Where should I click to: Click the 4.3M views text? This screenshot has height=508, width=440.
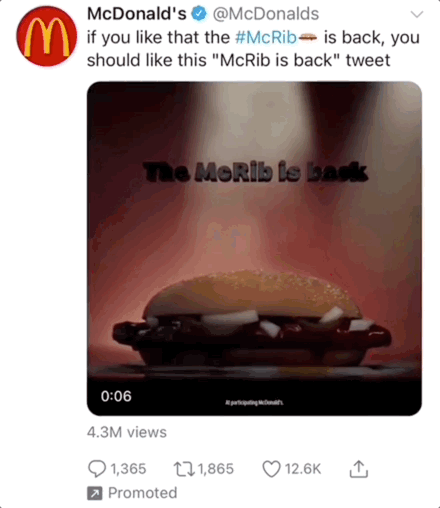[x=127, y=432]
